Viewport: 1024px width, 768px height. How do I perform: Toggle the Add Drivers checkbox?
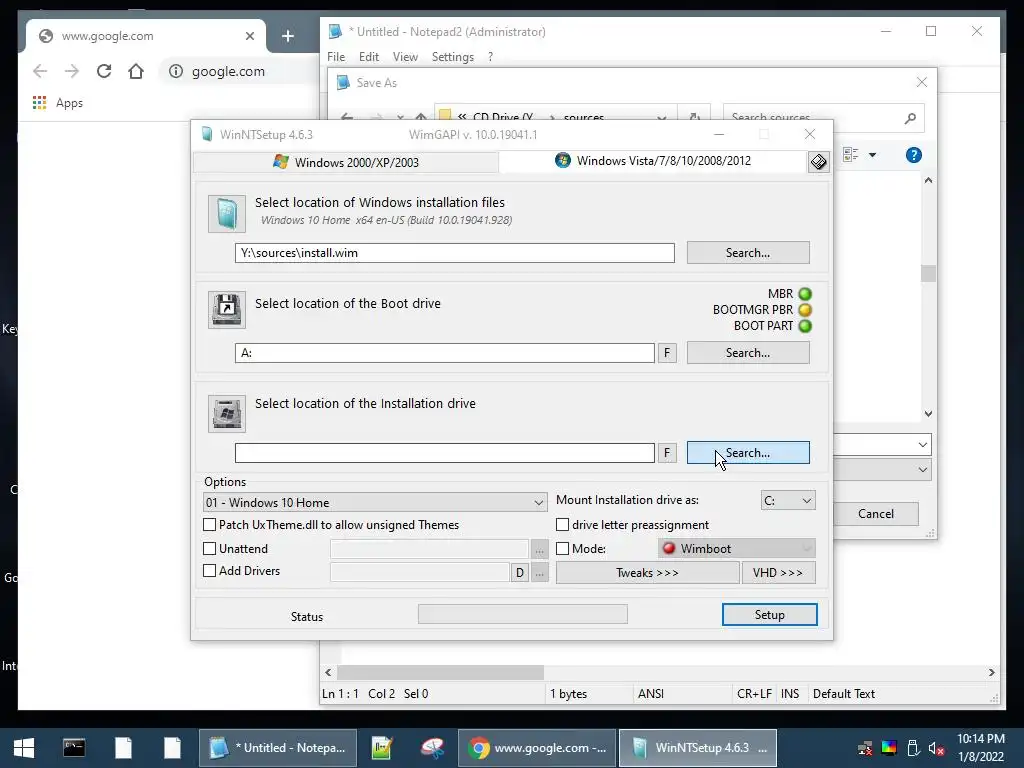click(x=210, y=571)
